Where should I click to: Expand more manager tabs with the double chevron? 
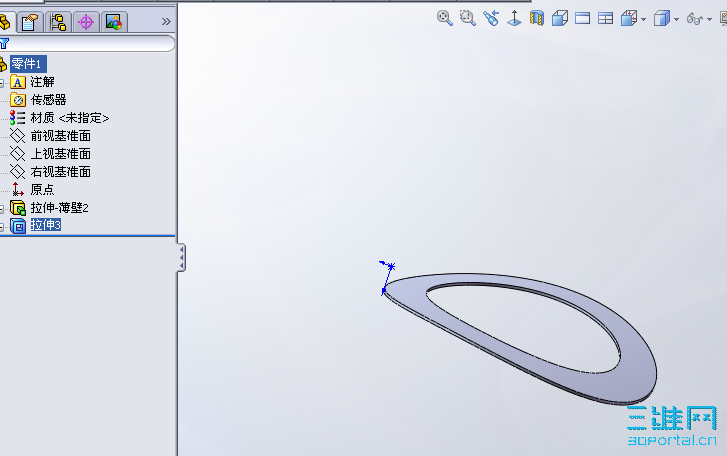[x=166, y=21]
